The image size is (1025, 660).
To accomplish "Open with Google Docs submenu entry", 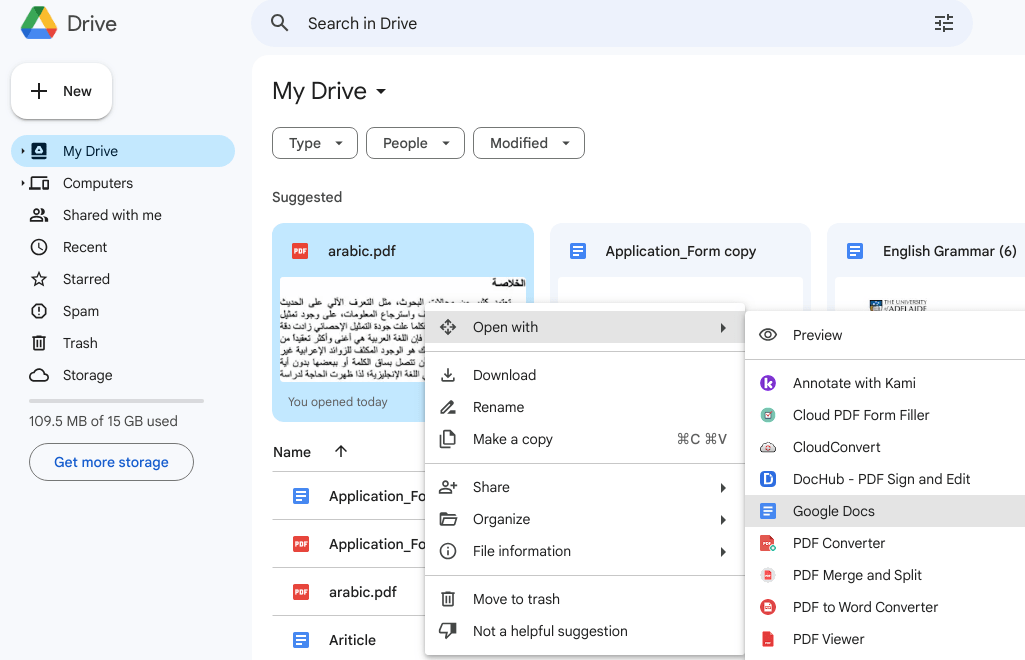I will [885, 511].
